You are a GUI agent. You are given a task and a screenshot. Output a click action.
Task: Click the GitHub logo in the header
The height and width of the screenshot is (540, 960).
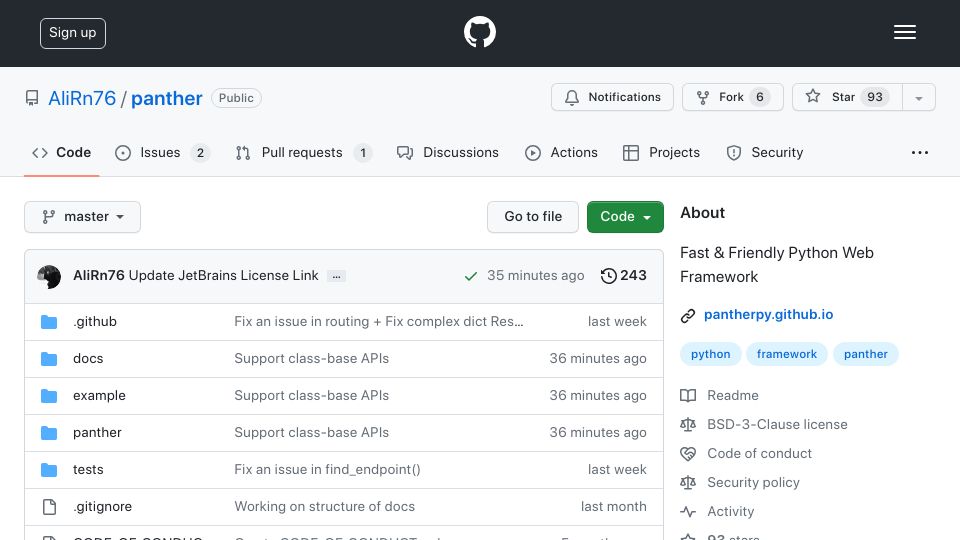pos(479,32)
